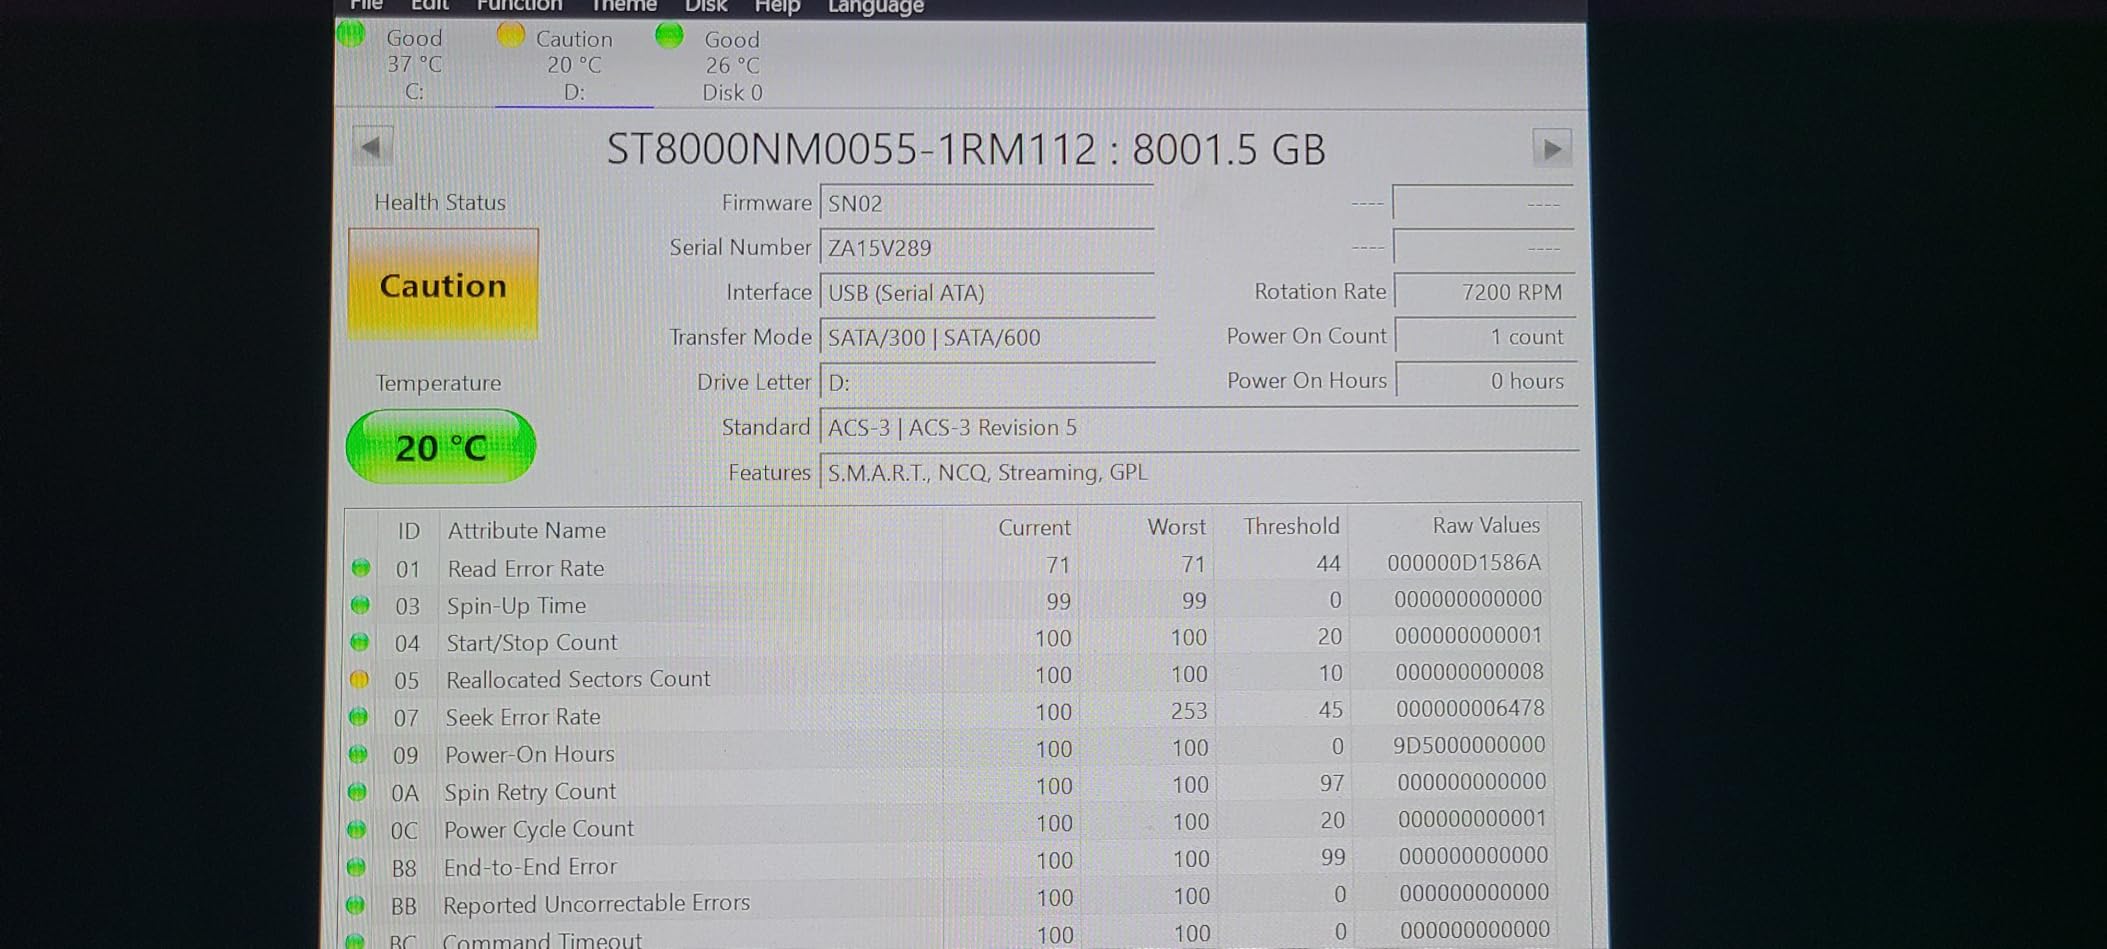Click the green icon for Start/Stop Count
This screenshot has height=949, width=2107.
coord(360,641)
